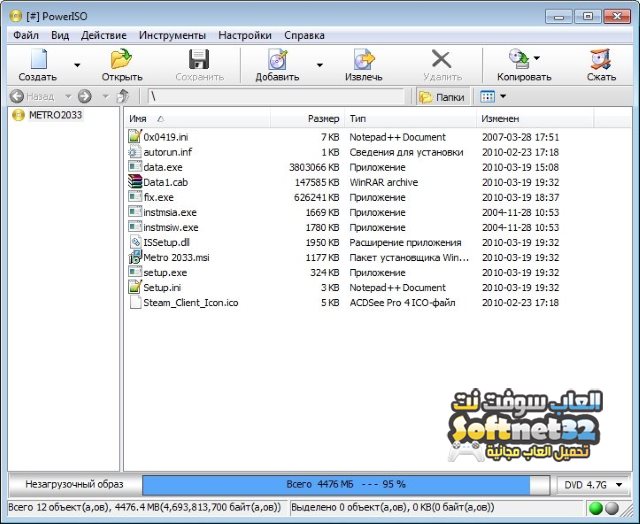This screenshot has width=640, height=524.
Task: Click the Добавить (Add) disc icon
Action: coord(278,59)
